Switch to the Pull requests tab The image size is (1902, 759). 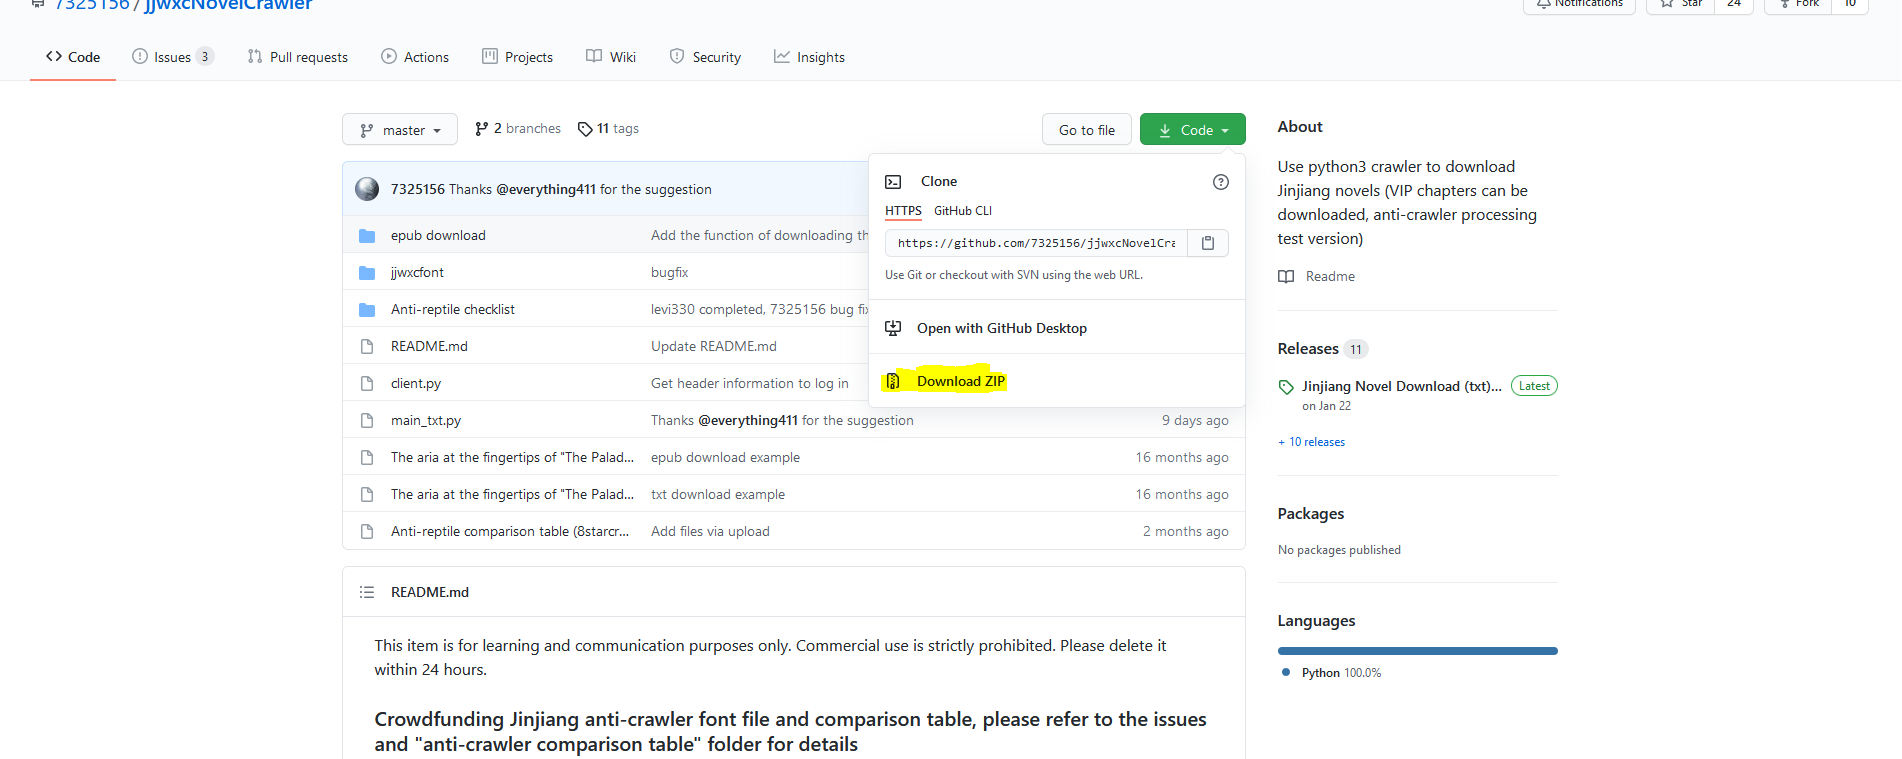tap(298, 57)
